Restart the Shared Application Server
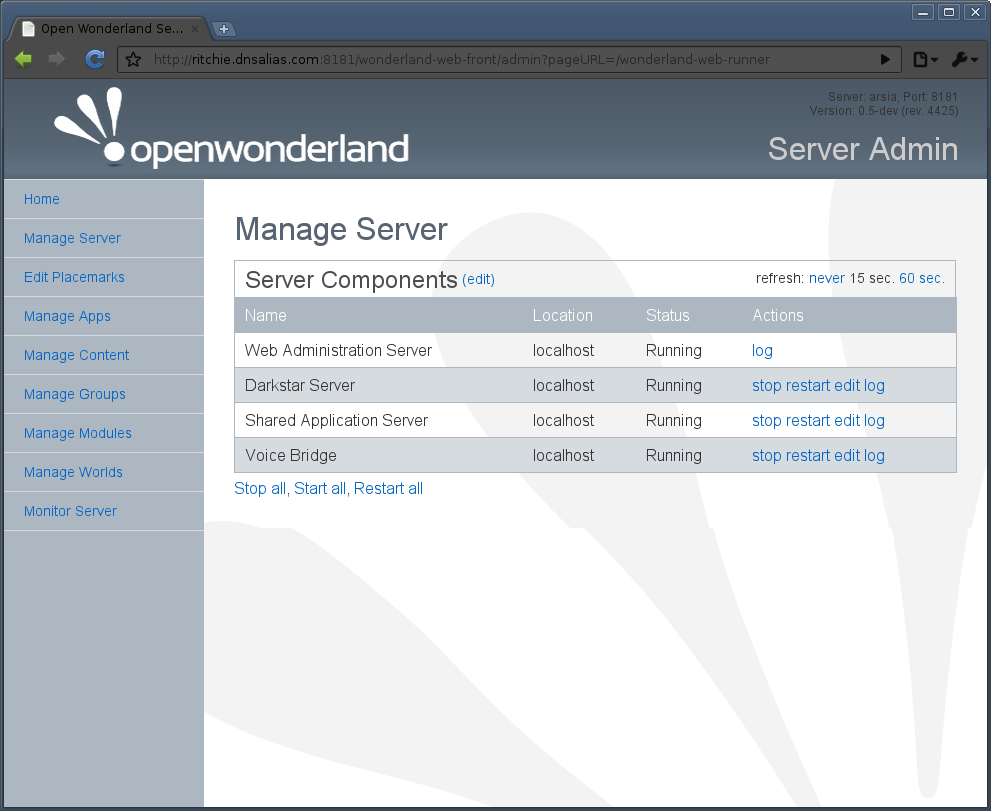The width and height of the screenshot is (991, 811). pos(808,420)
